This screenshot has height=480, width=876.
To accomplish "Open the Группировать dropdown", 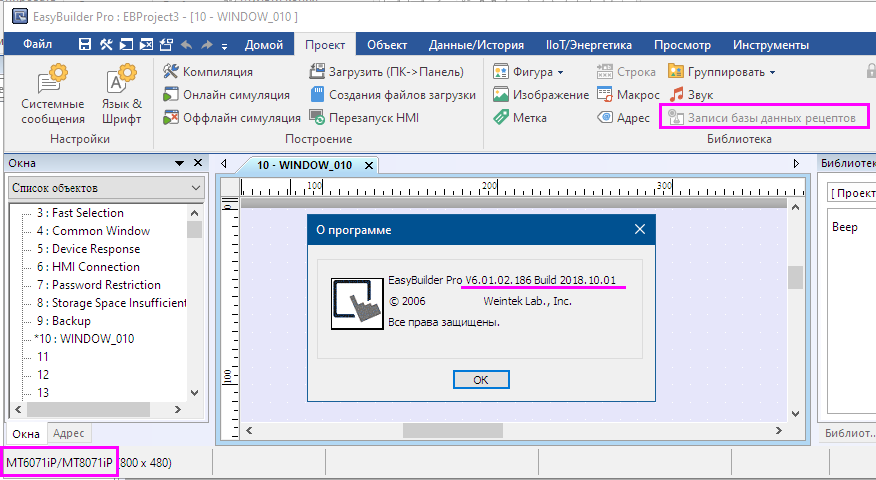I will [x=722, y=72].
